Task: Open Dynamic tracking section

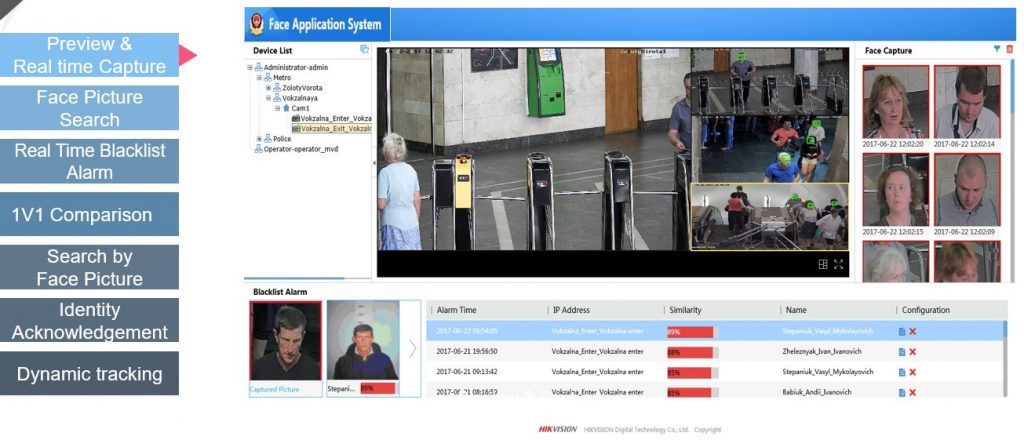Action: click(x=89, y=373)
